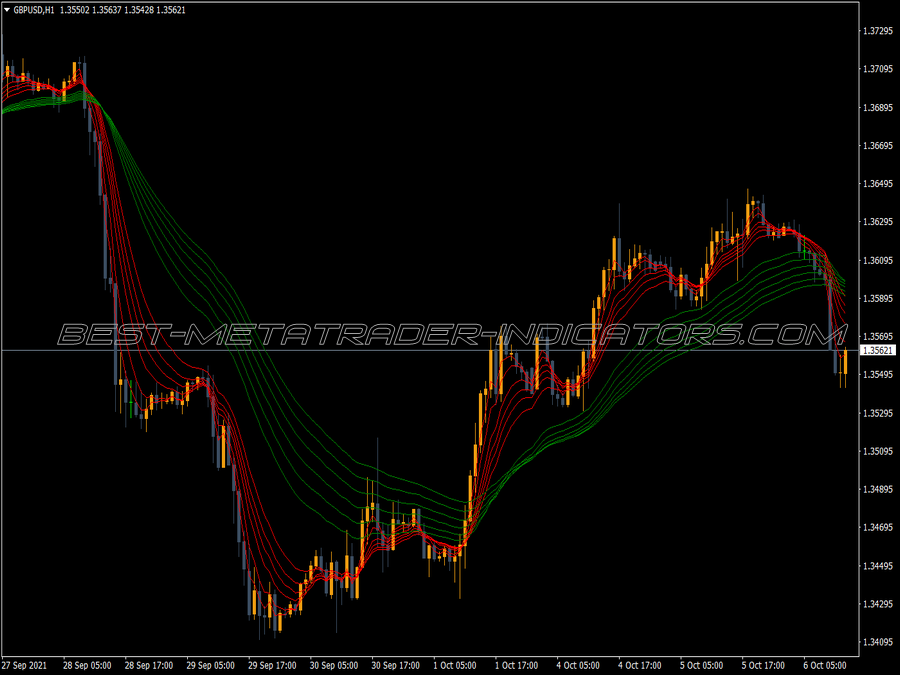900x675 pixels.
Task: Click the GBPUSD,H1 symbol title
Action: [x=34, y=10]
